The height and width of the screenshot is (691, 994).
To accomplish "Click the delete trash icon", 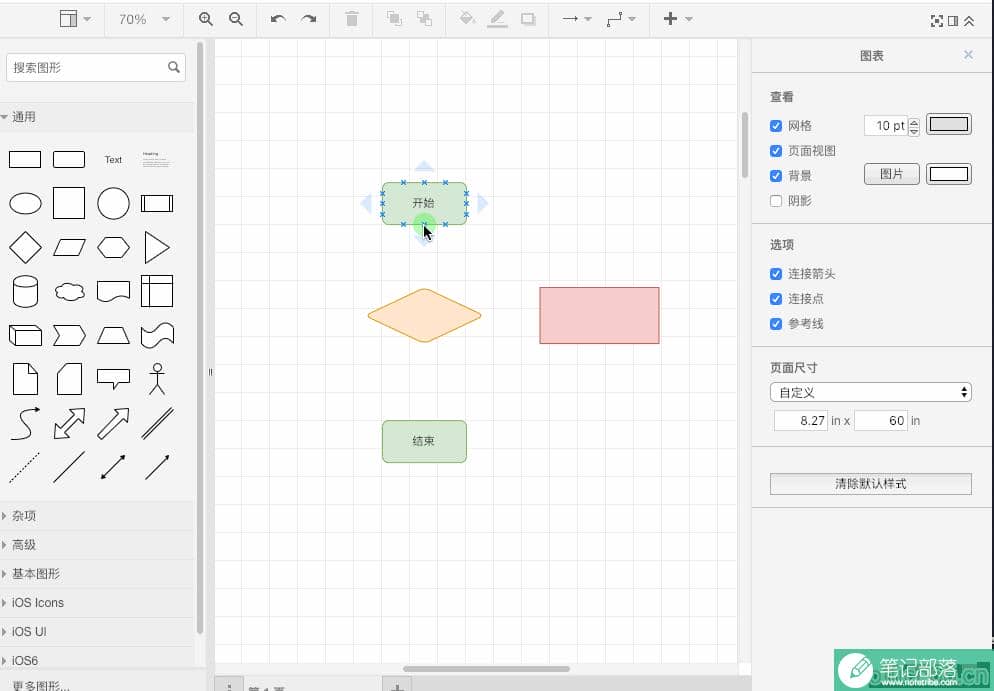I will [352, 19].
